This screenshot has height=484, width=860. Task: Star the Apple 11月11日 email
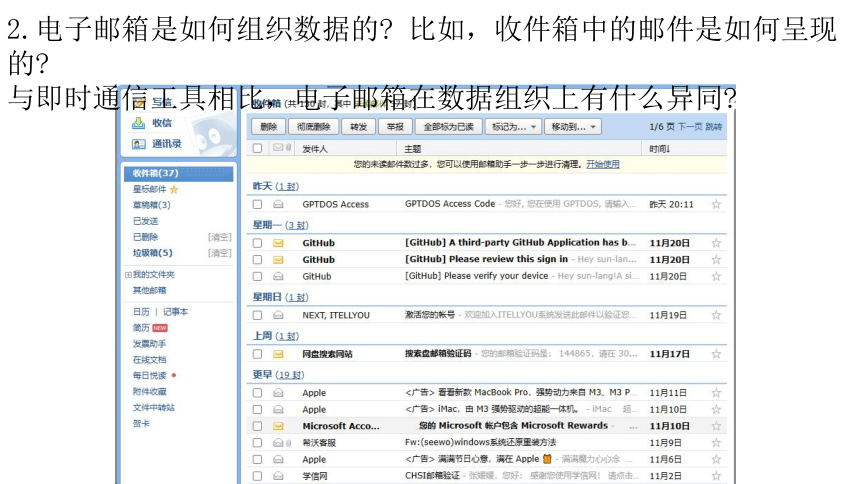pyautogui.click(x=716, y=393)
